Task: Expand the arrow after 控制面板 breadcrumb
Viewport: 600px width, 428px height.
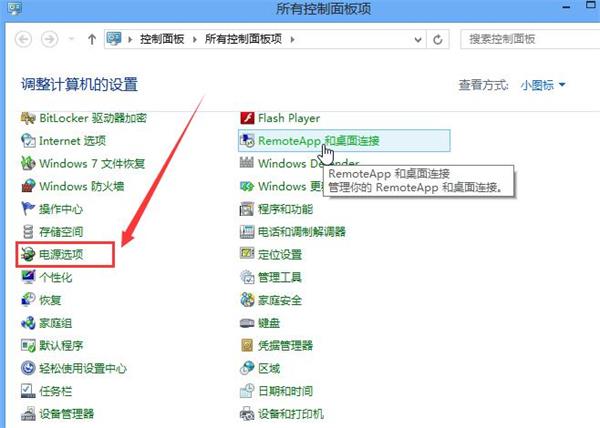Action: [x=195, y=39]
